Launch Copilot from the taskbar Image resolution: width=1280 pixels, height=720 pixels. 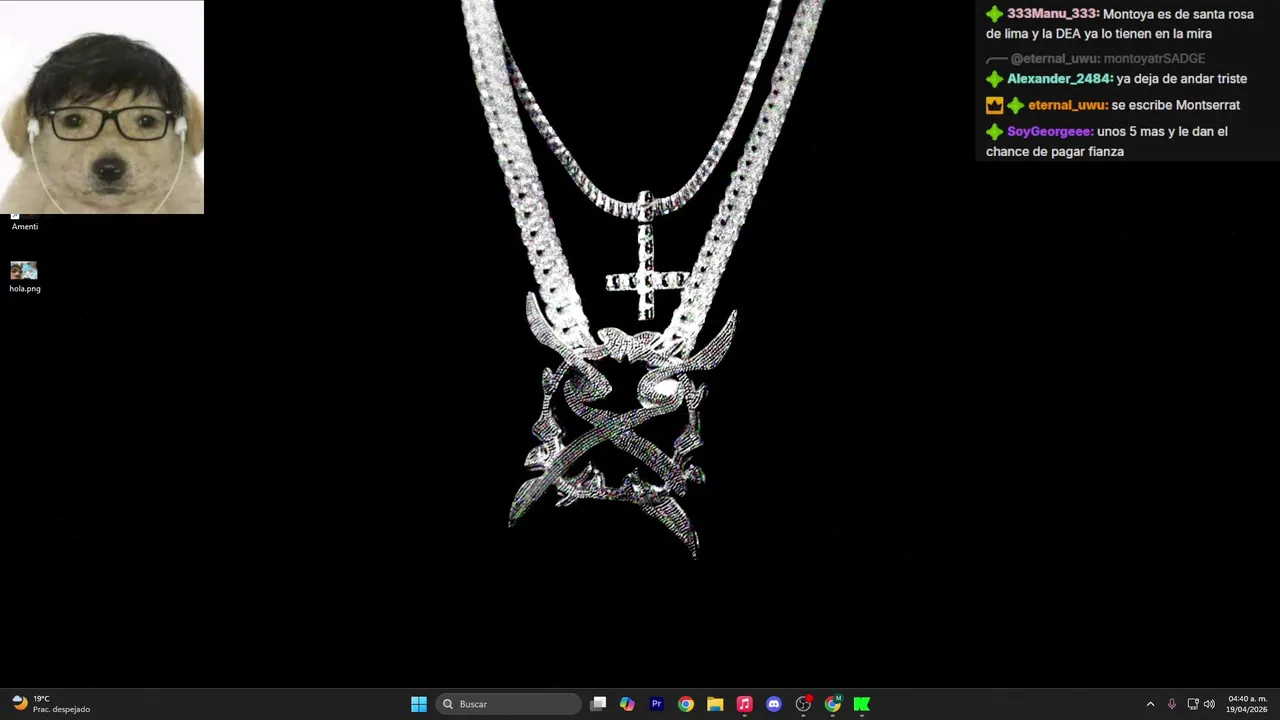point(627,704)
